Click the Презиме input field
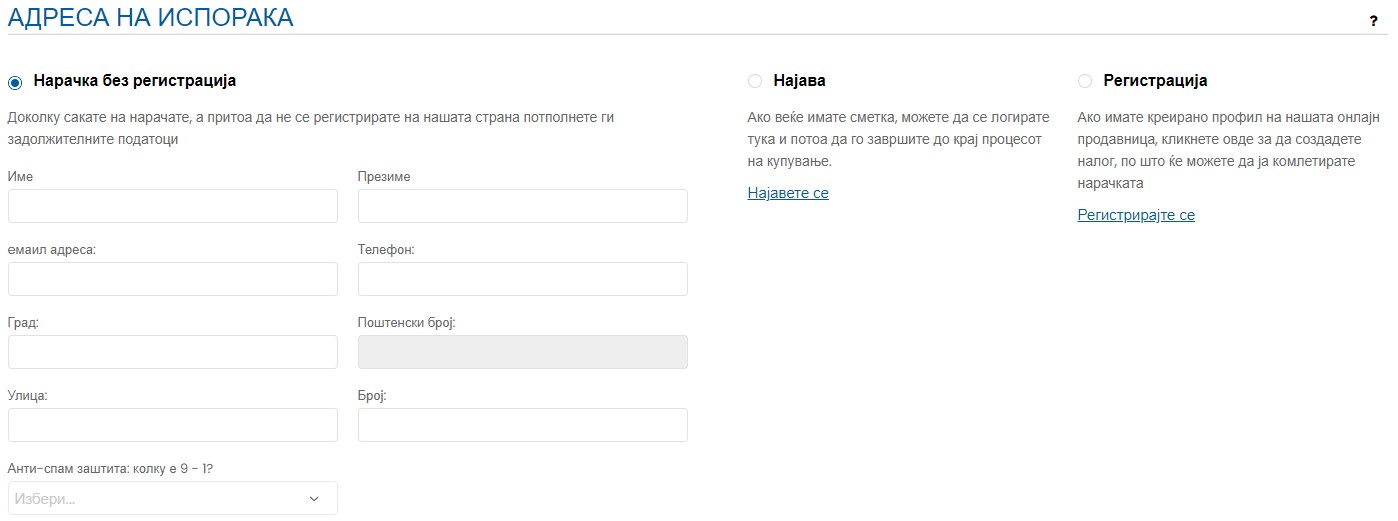Viewport: 1398px width, 521px height. tap(523, 206)
